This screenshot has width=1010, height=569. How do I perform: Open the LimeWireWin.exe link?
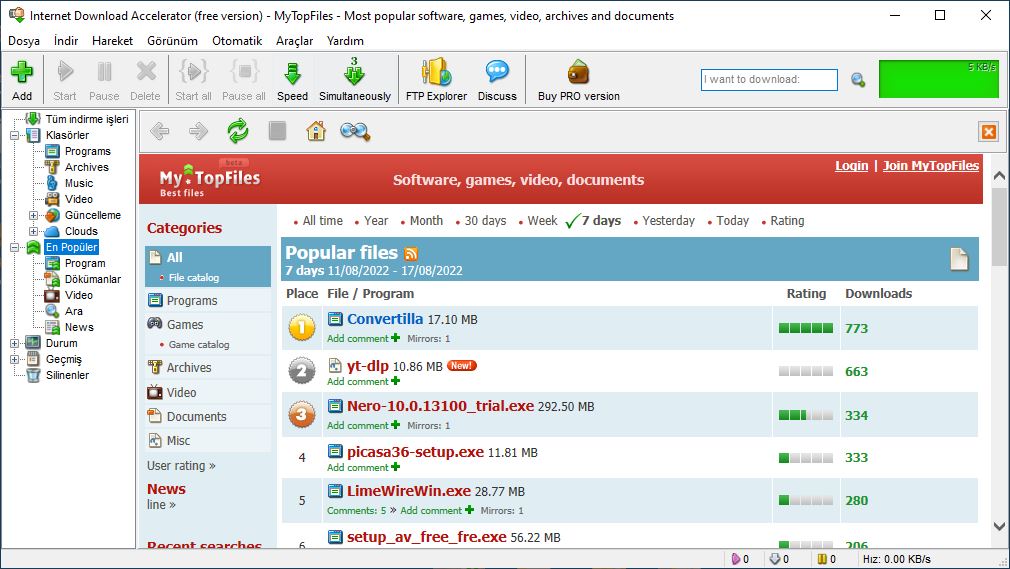pos(409,491)
